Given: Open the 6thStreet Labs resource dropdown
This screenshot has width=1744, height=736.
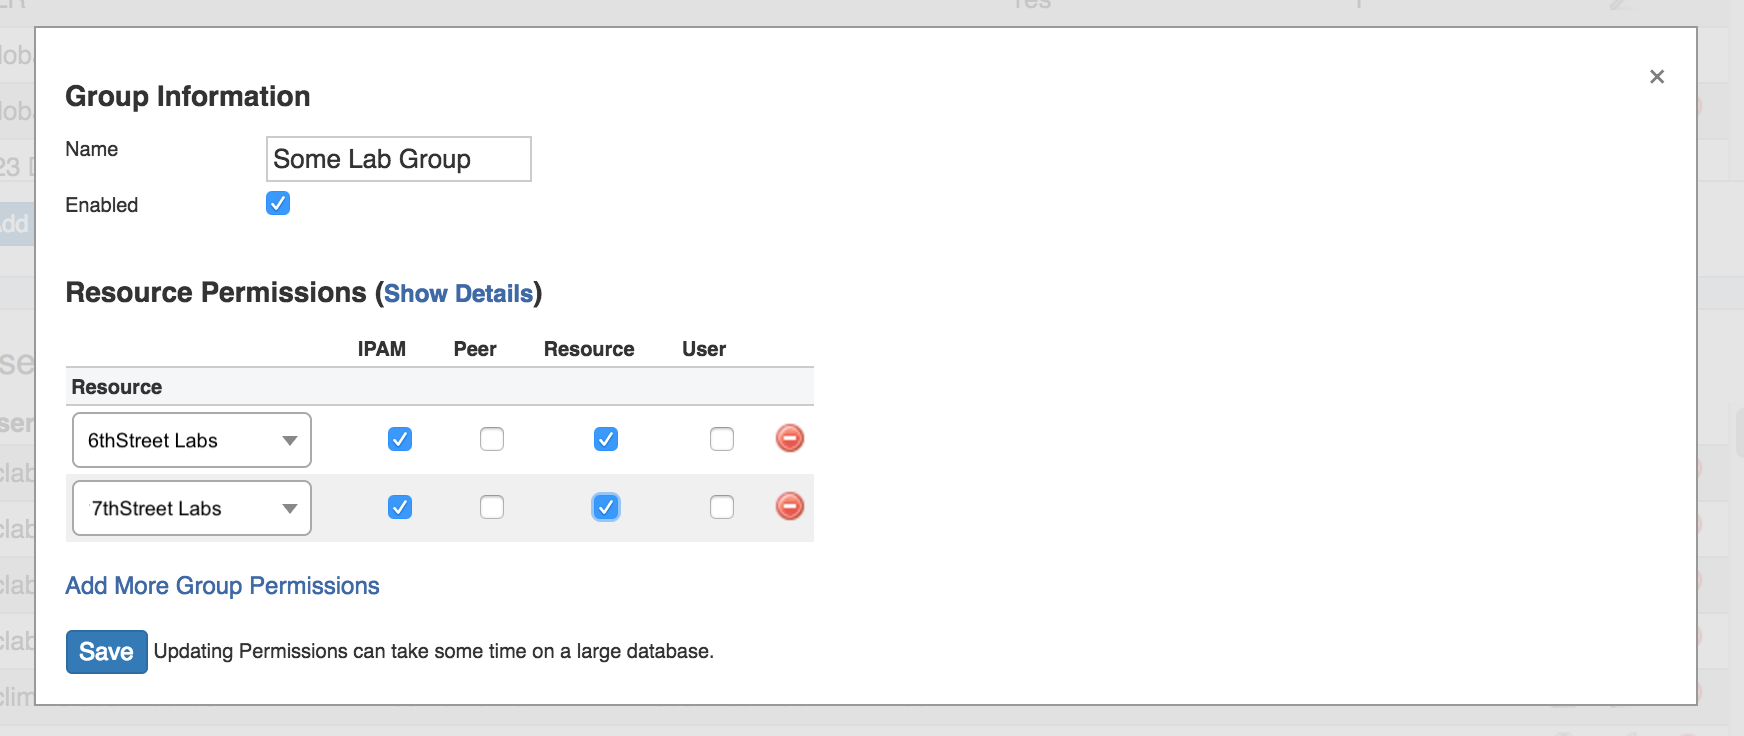Looking at the screenshot, I should click(x=192, y=440).
